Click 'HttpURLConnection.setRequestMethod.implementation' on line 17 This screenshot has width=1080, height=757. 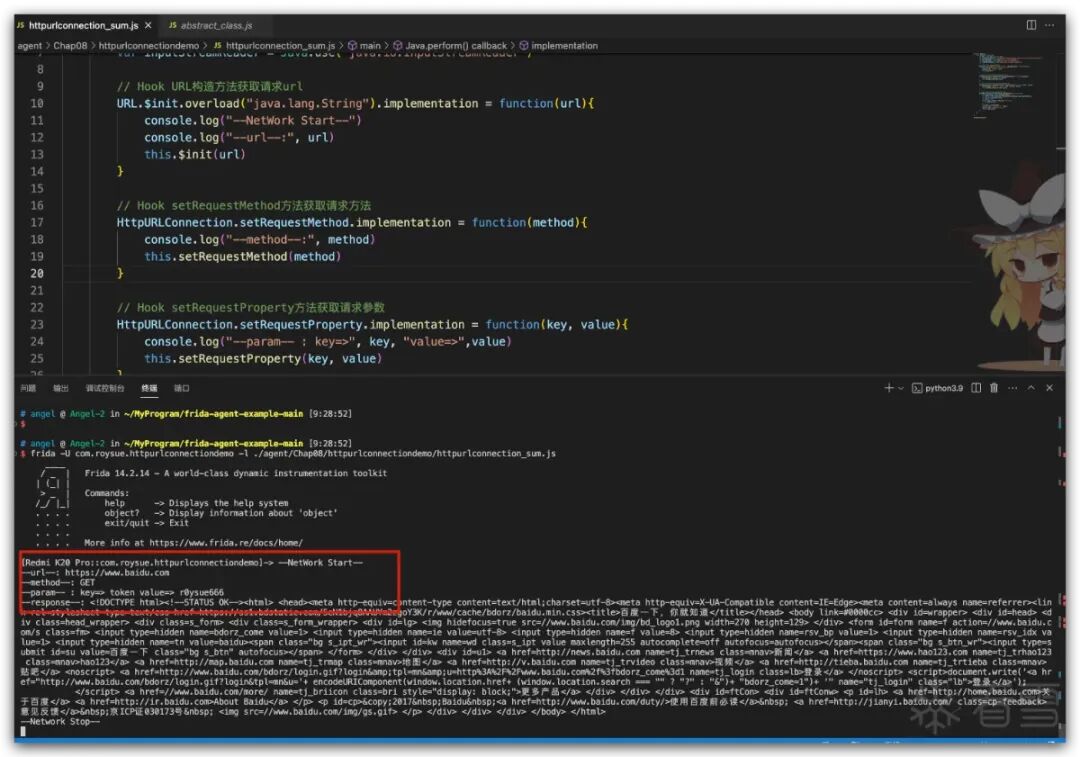283,222
